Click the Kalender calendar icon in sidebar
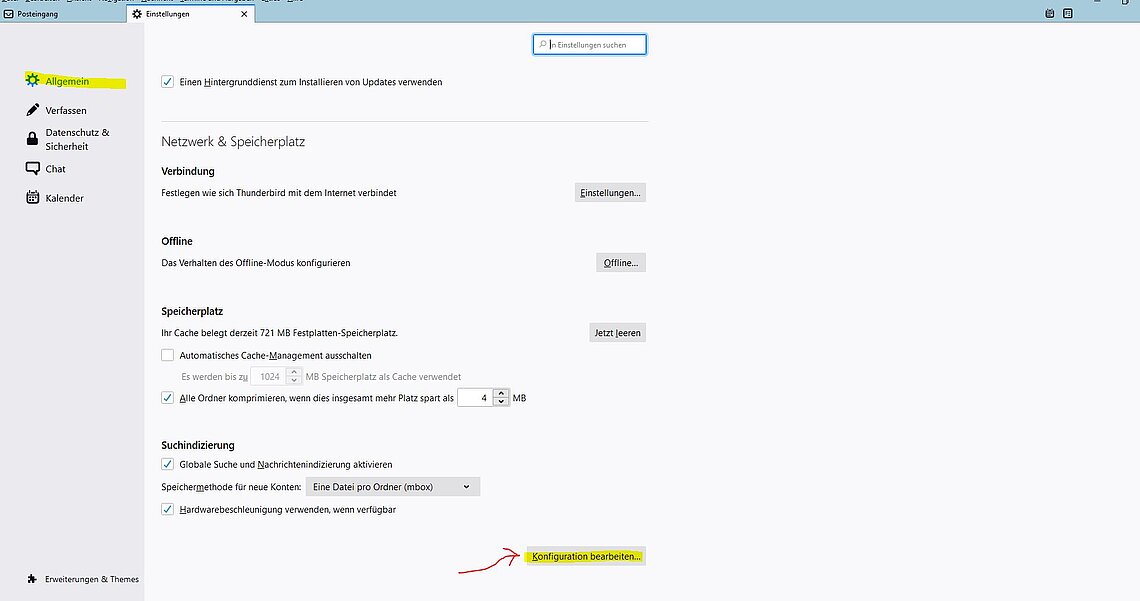The height and width of the screenshot is (601, 1140). click(32, 198)
